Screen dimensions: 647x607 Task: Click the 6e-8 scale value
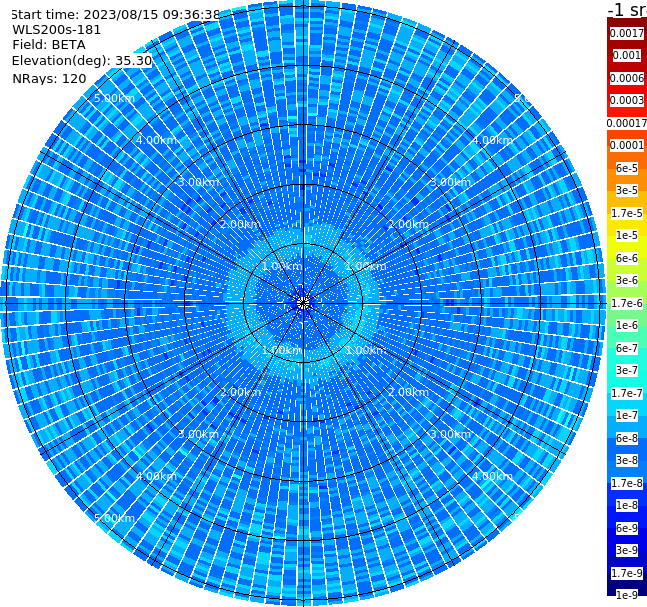(627, 438)
